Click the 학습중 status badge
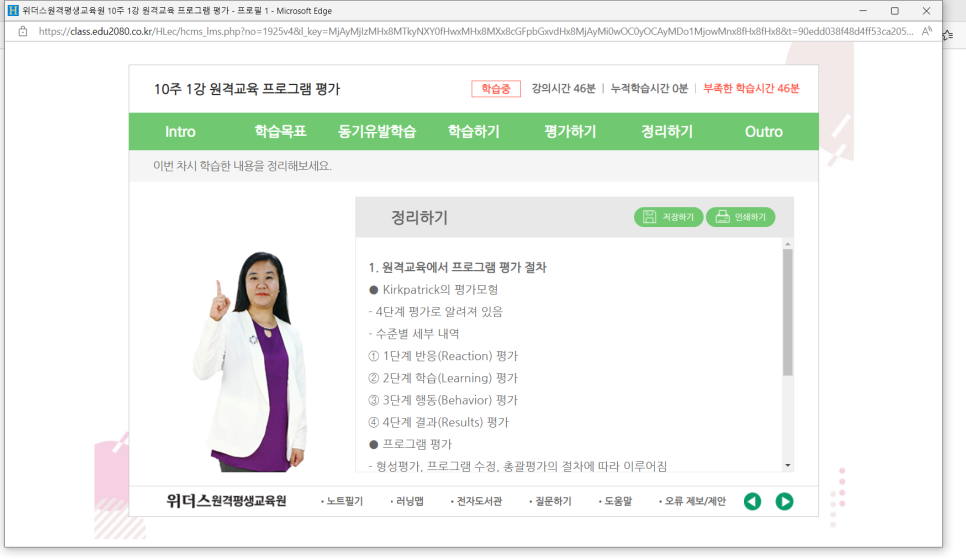 click(x=496, y=89)
